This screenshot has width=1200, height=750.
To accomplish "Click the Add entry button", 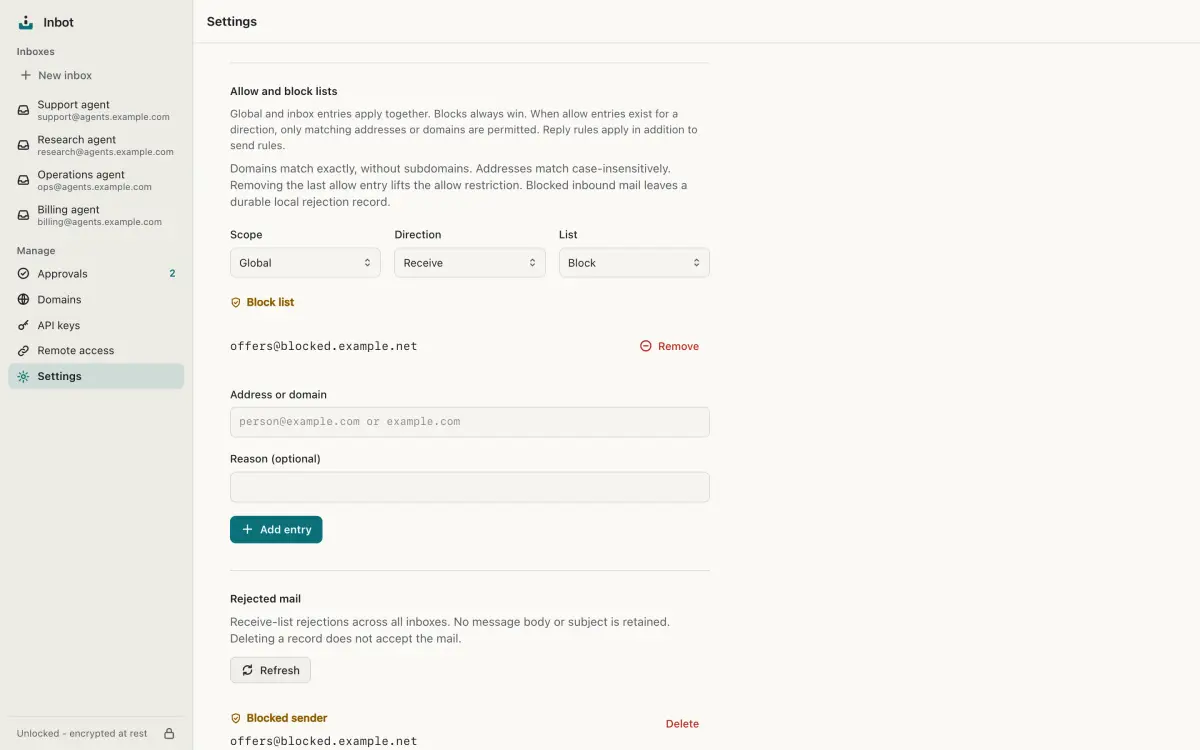I will point(276,530).
